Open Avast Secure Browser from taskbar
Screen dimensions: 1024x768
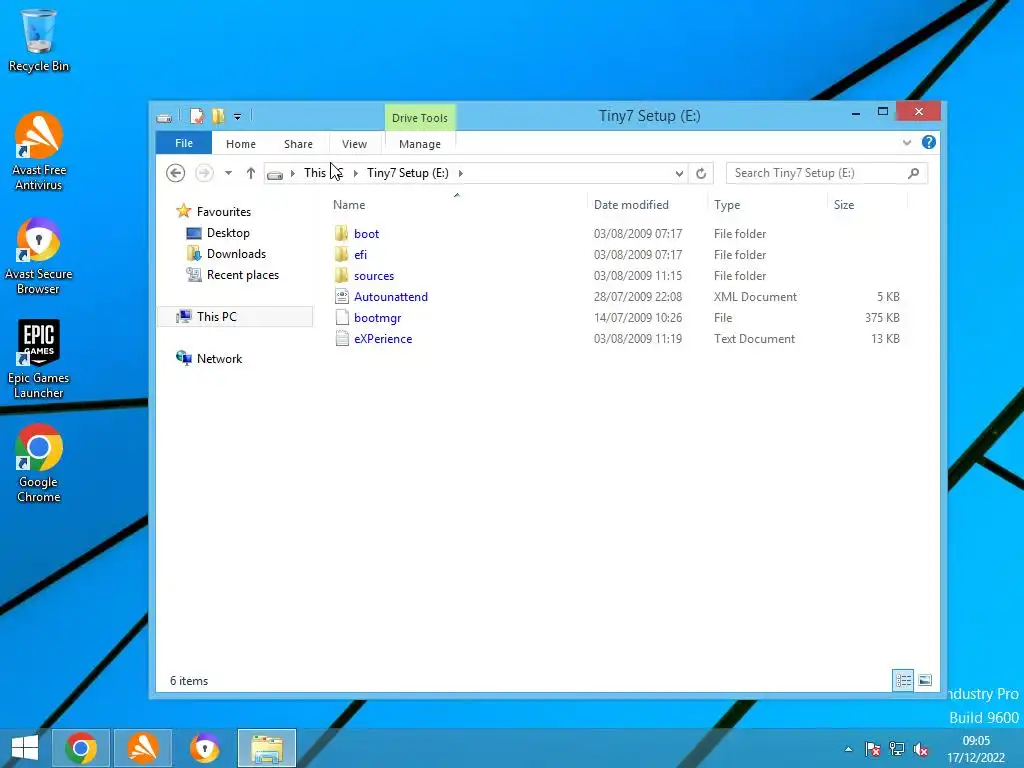(x=204, y=748)
